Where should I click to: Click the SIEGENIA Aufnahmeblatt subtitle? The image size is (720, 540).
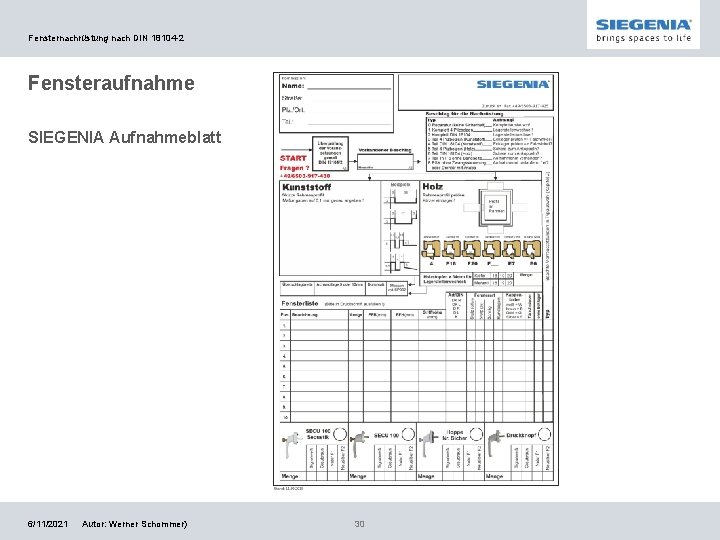click(124, 137)
